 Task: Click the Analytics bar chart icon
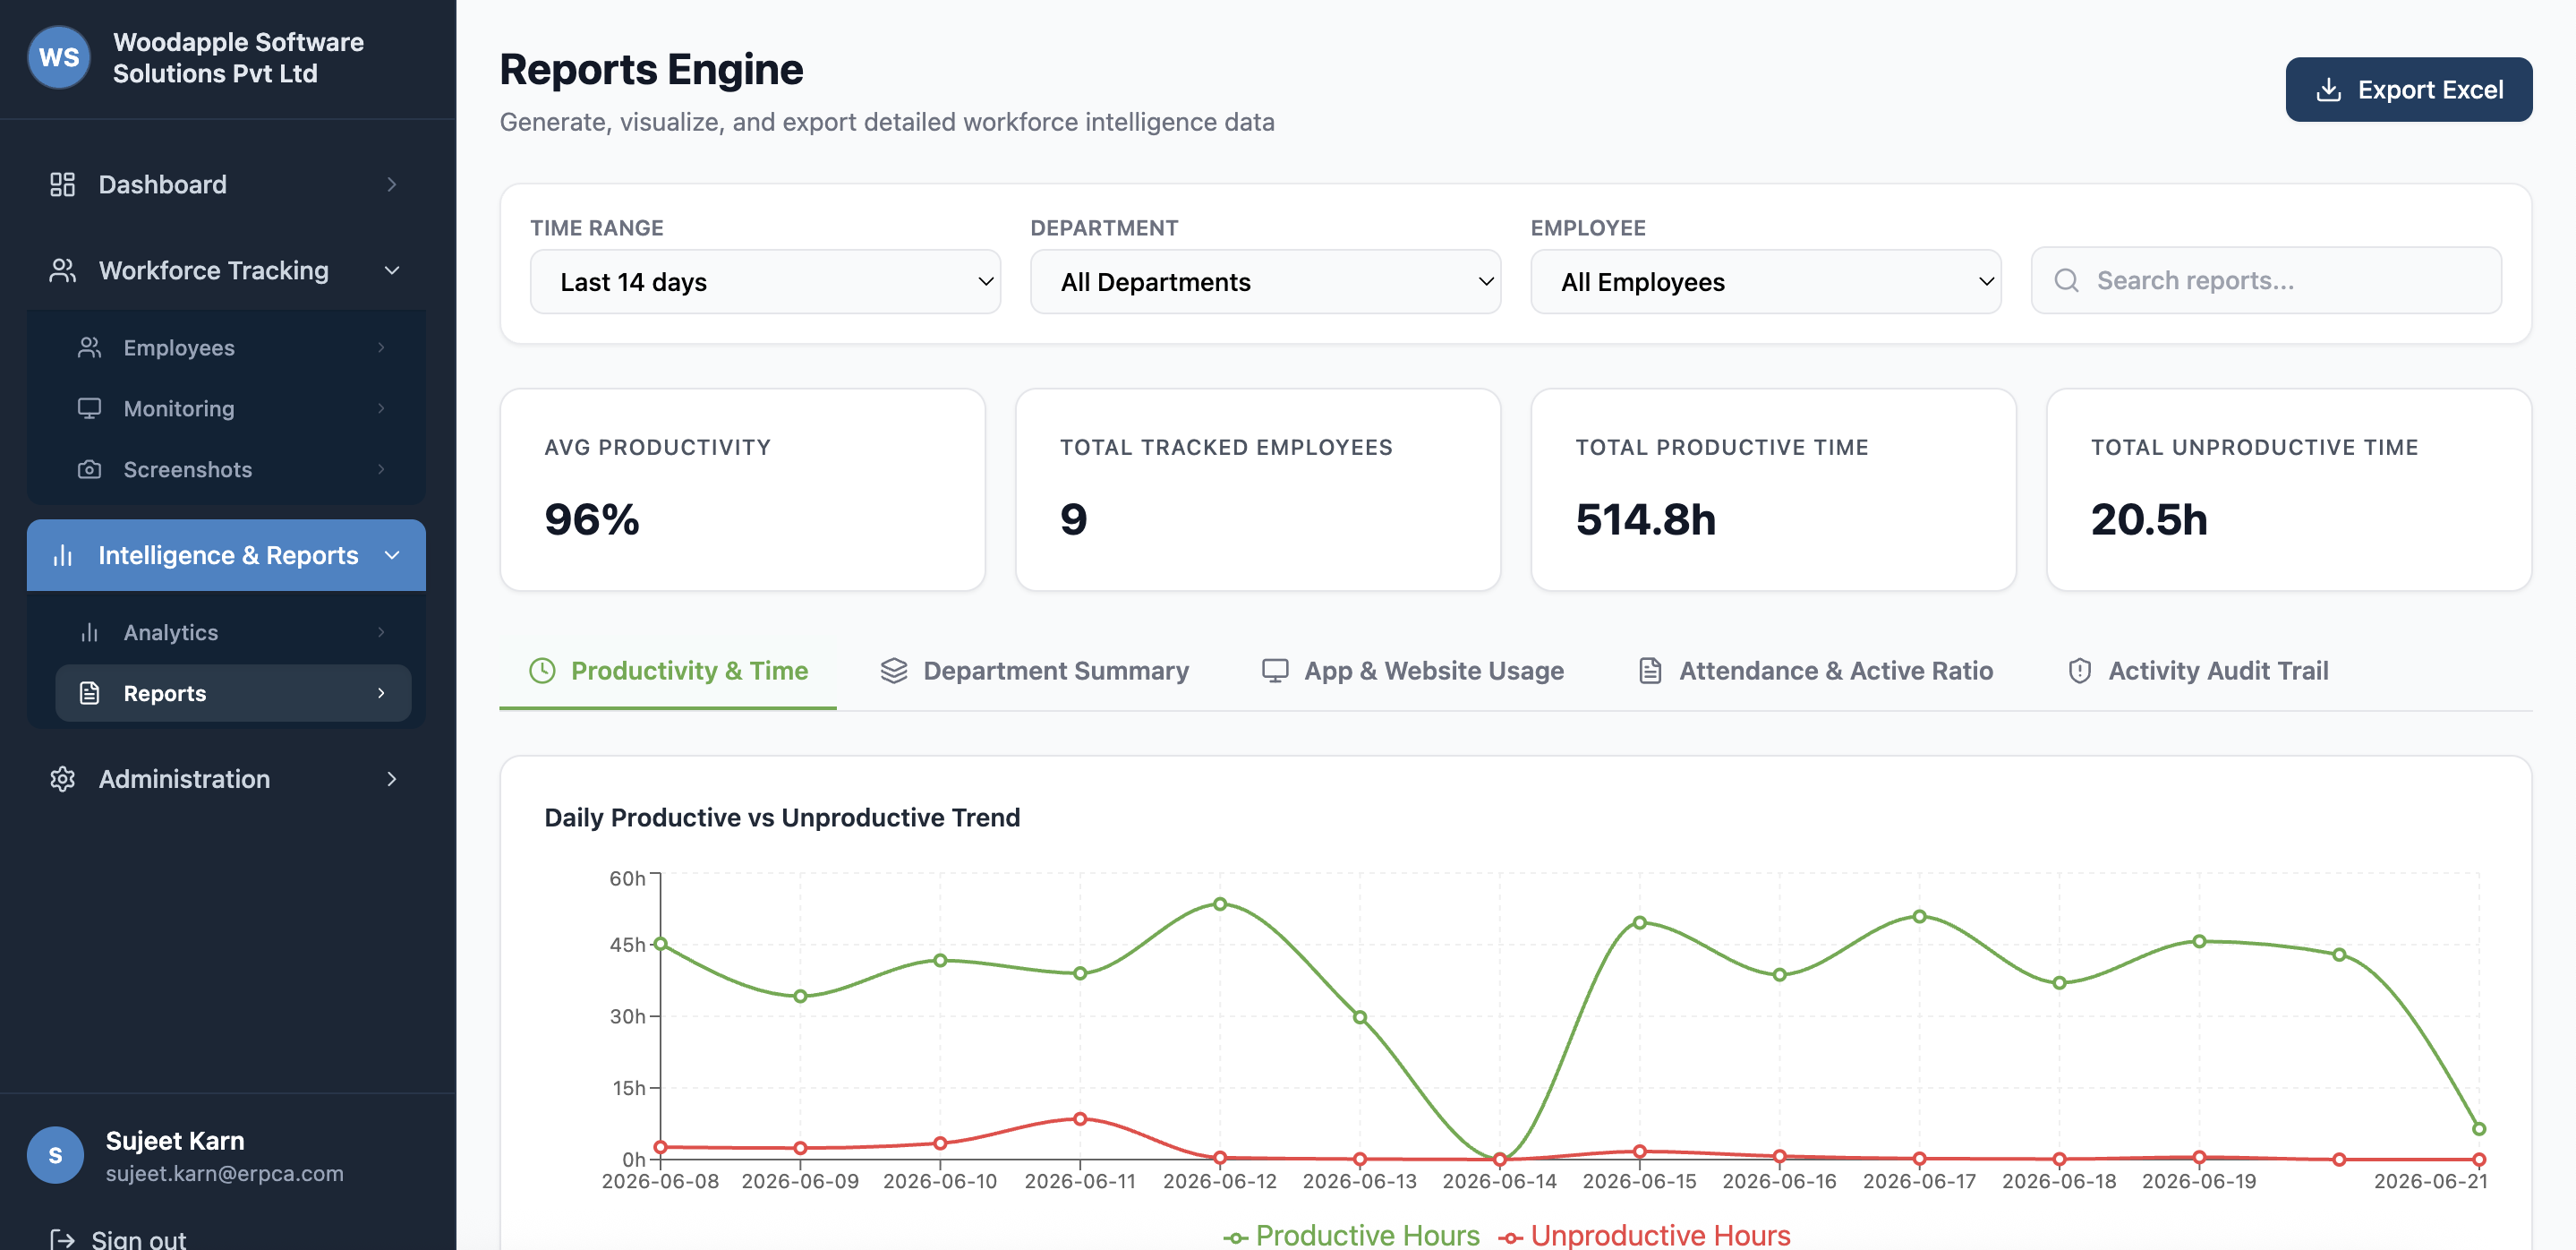(x=89, y=632)
